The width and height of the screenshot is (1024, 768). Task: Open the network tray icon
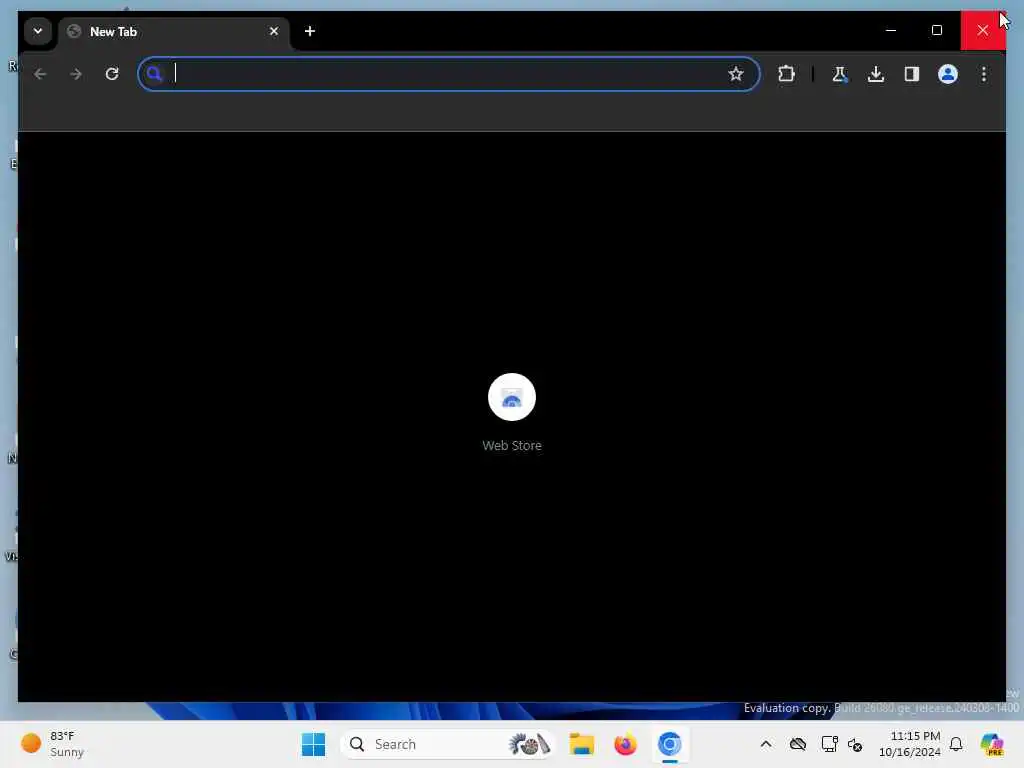point(829,744)
